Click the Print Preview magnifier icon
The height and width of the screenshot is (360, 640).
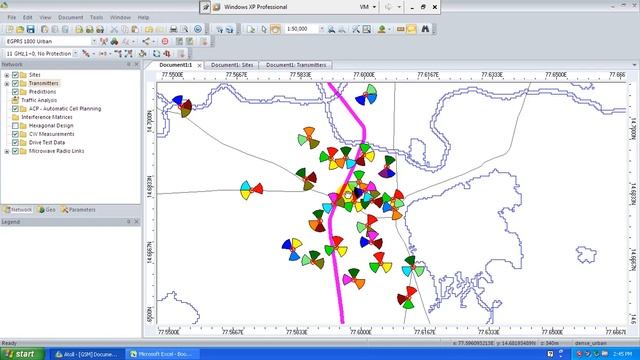pos(185,29)
